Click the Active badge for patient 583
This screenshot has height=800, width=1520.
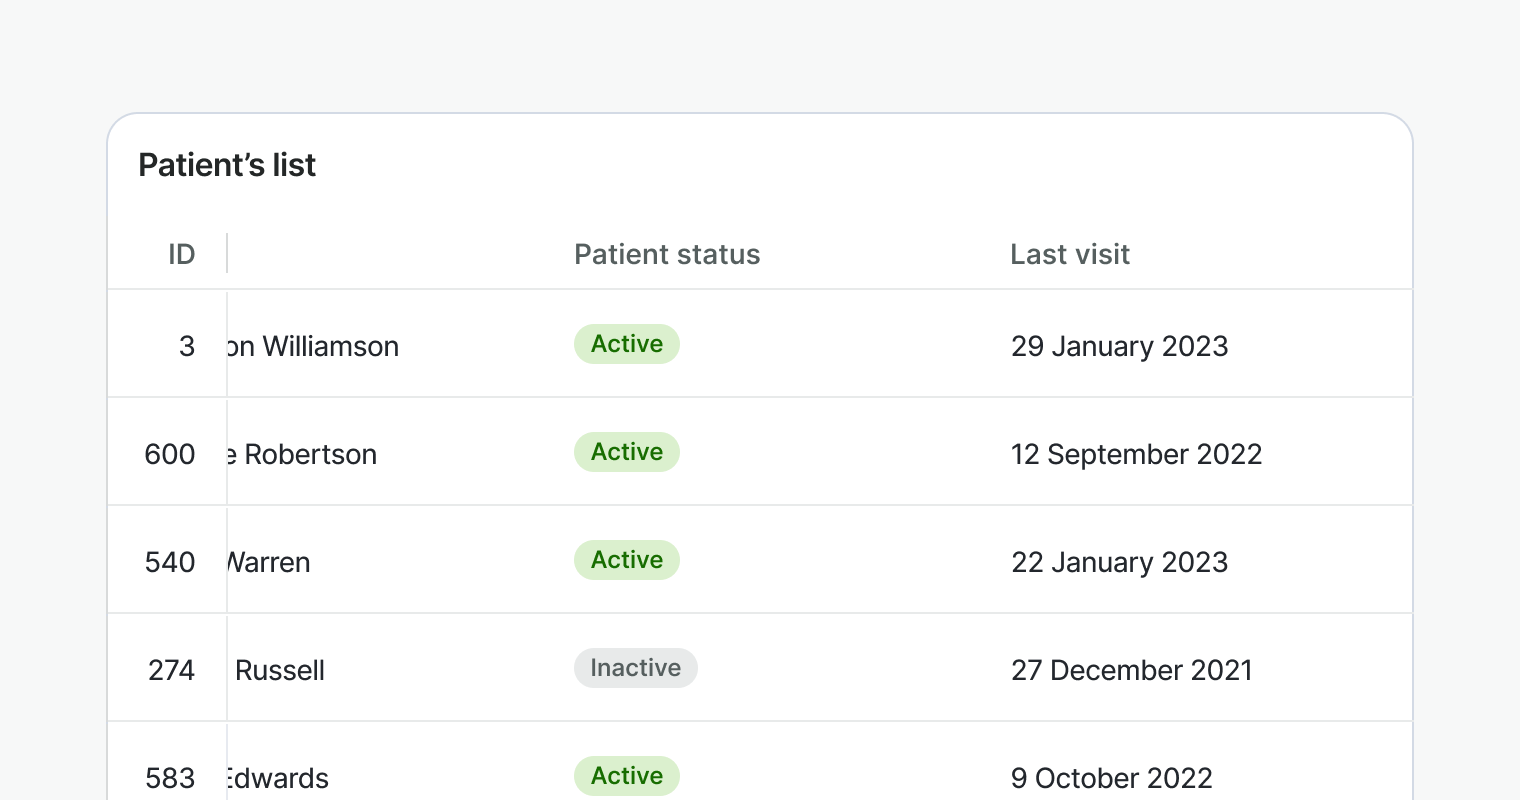pos(627,776)
